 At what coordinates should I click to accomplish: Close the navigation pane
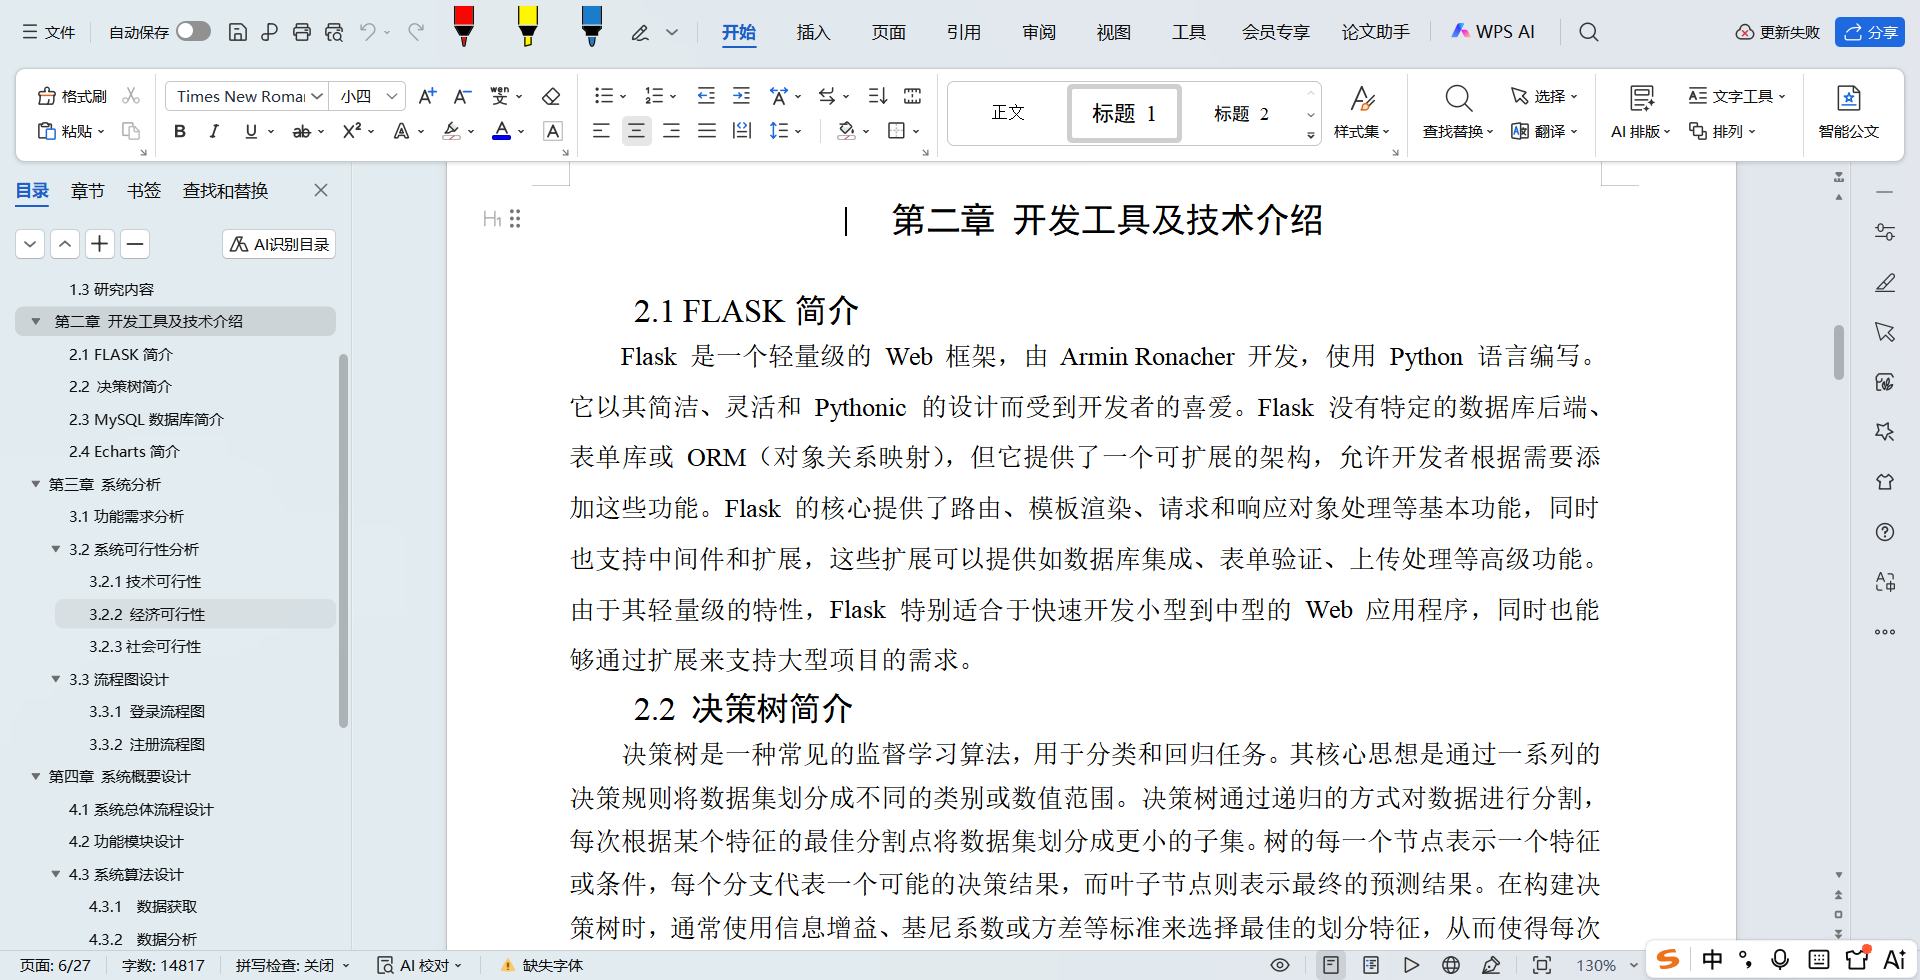tap(321, 190)
